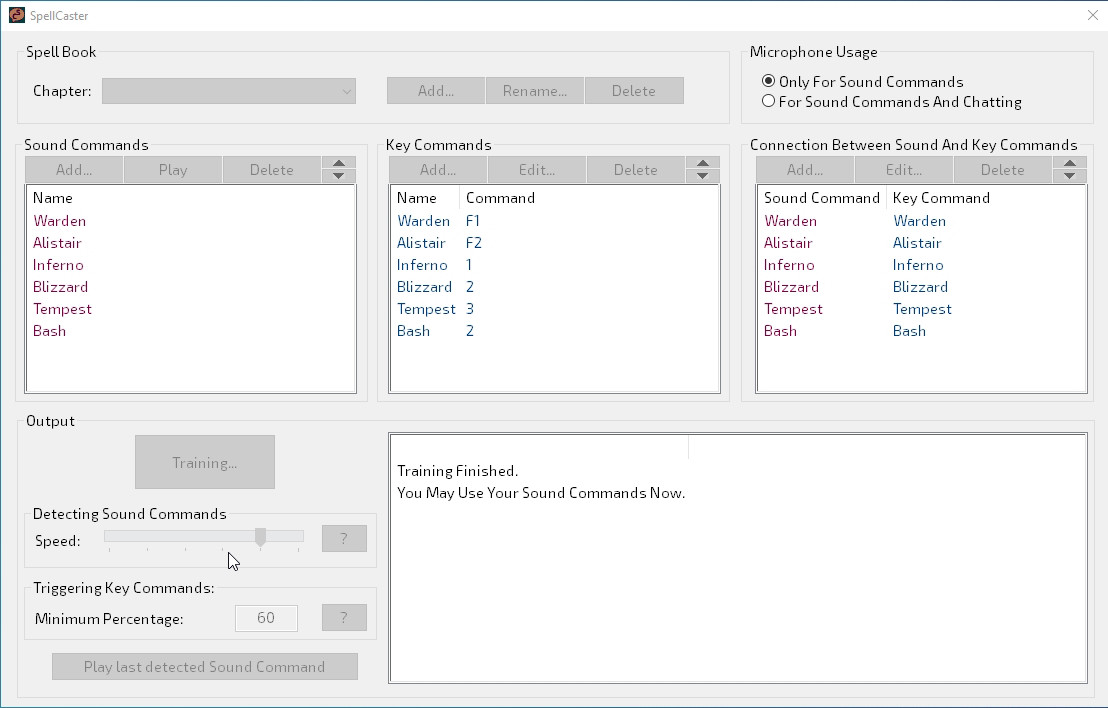The width and height of the screenshot is (1108, 708).
Task: Move Key Commands item up with arrow
Action: point(703,164)
